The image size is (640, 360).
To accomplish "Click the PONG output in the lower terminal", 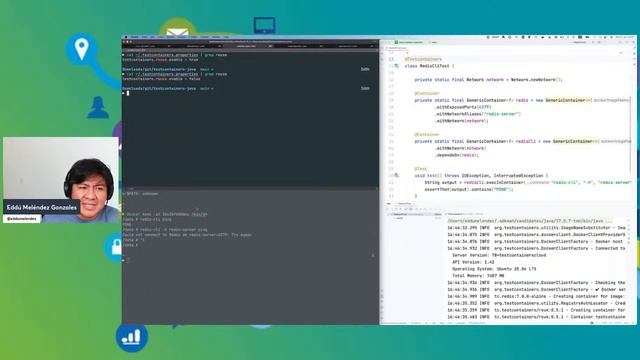I will 127,224.
